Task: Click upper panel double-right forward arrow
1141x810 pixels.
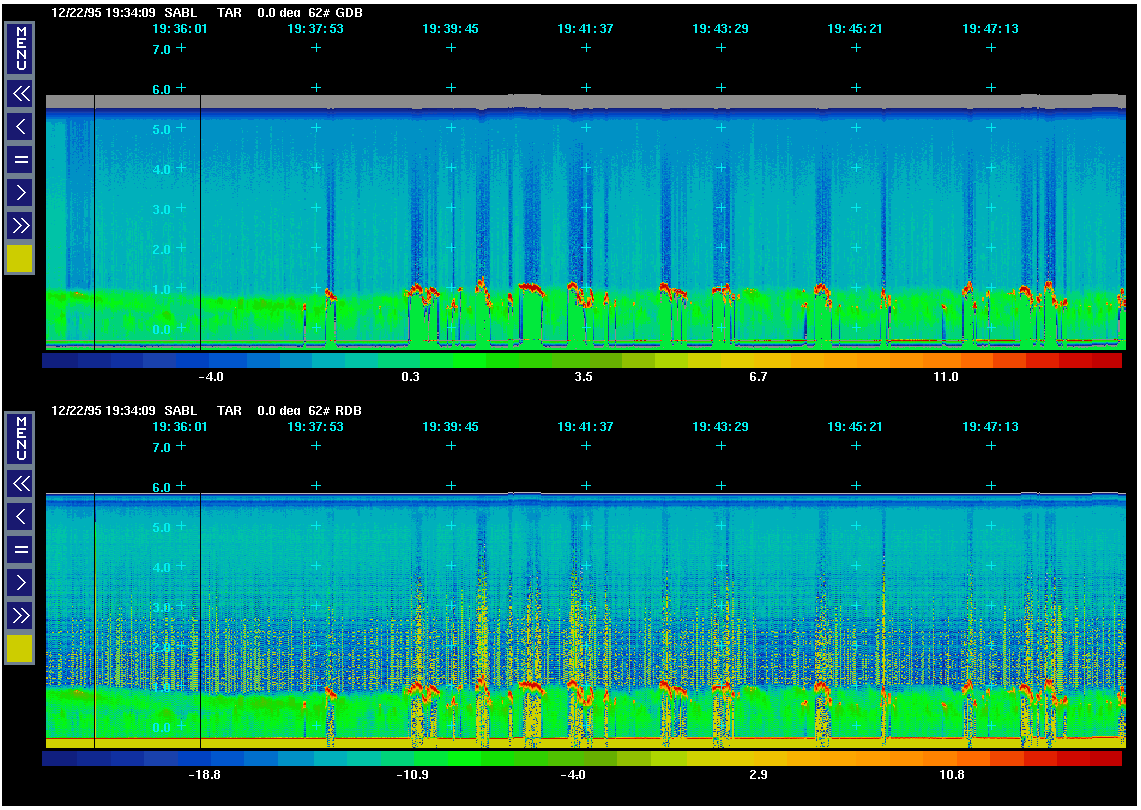Action: (x=20, y=225)
